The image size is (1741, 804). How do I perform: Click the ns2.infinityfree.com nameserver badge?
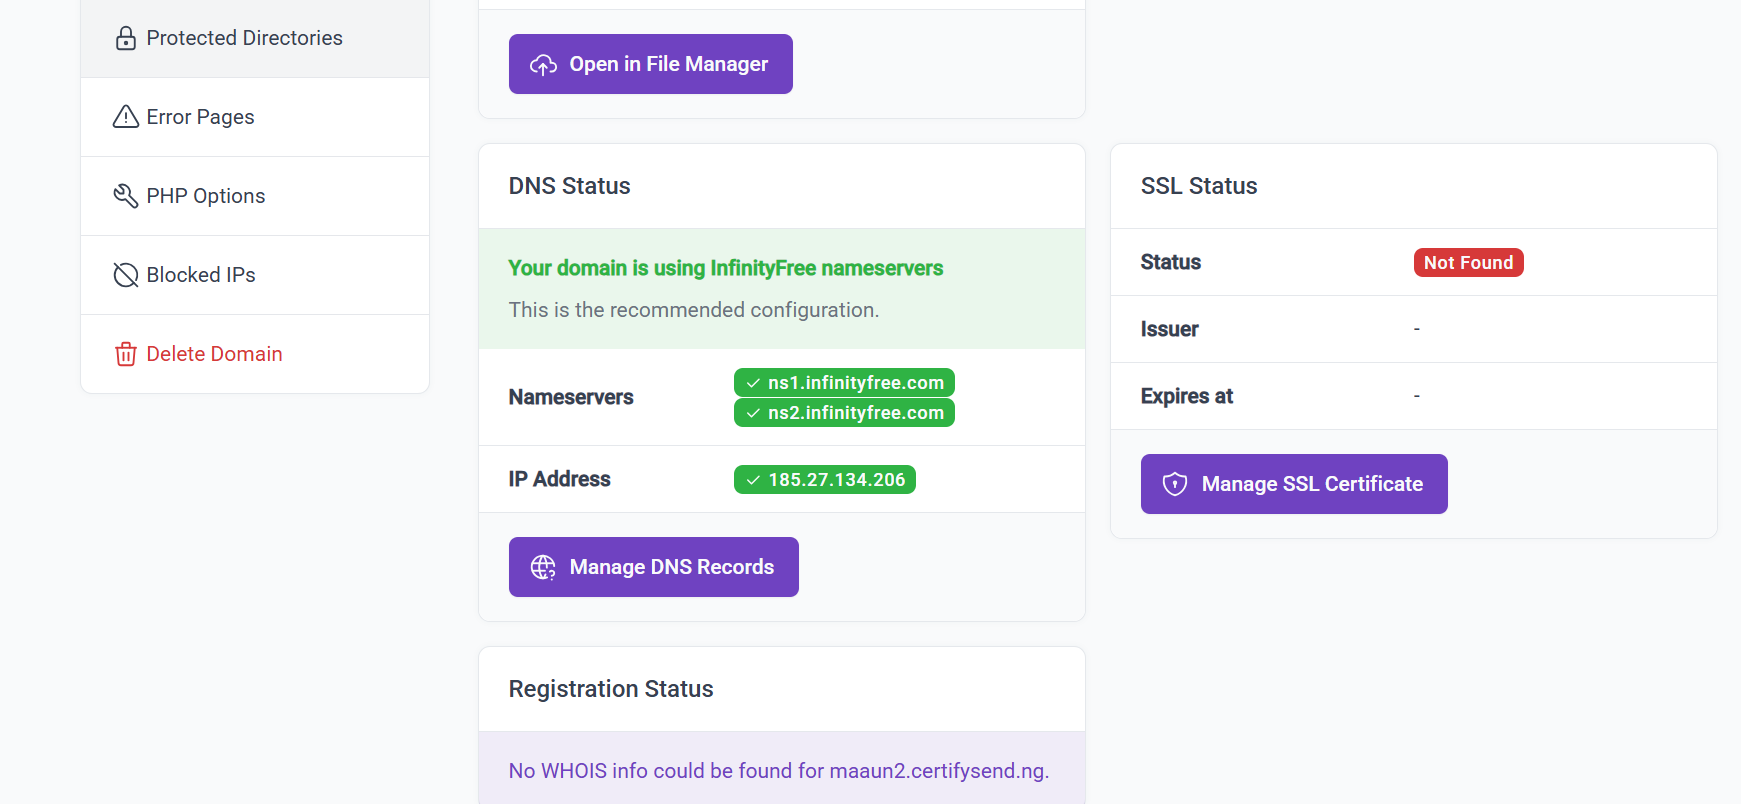844,413
